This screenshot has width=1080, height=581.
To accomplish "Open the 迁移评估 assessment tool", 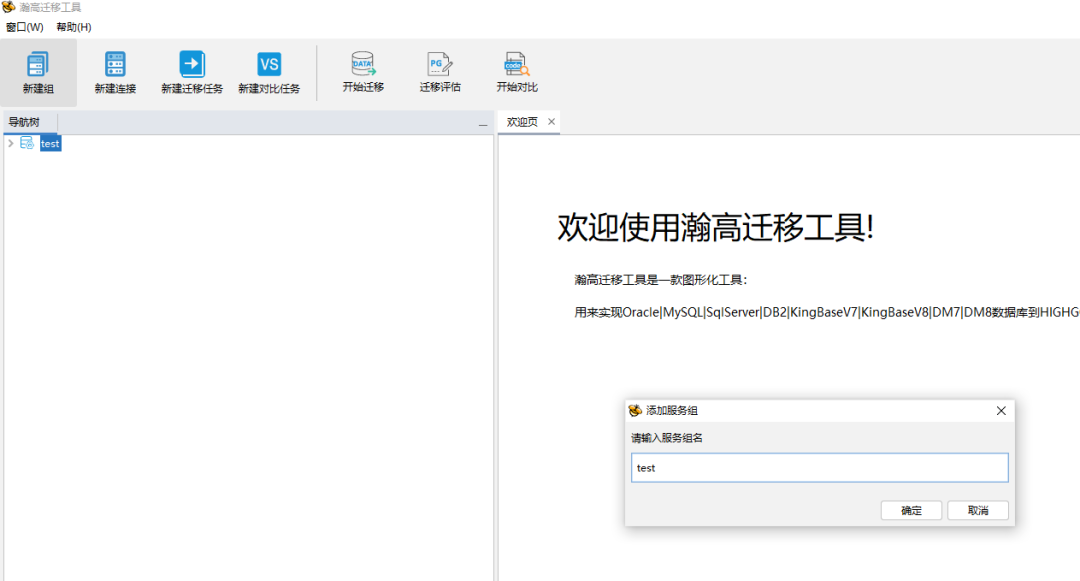I will click(440, 72).
